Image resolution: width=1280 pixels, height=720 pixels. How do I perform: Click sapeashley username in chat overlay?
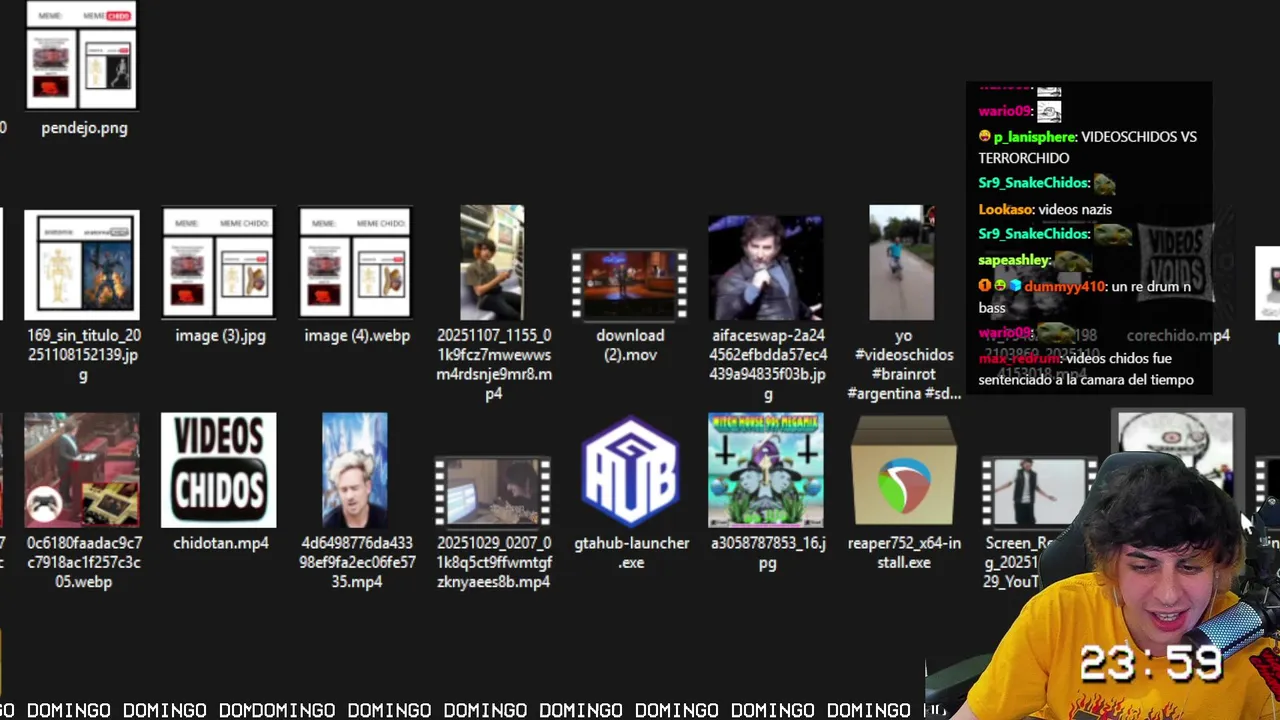coord(1014,260)
